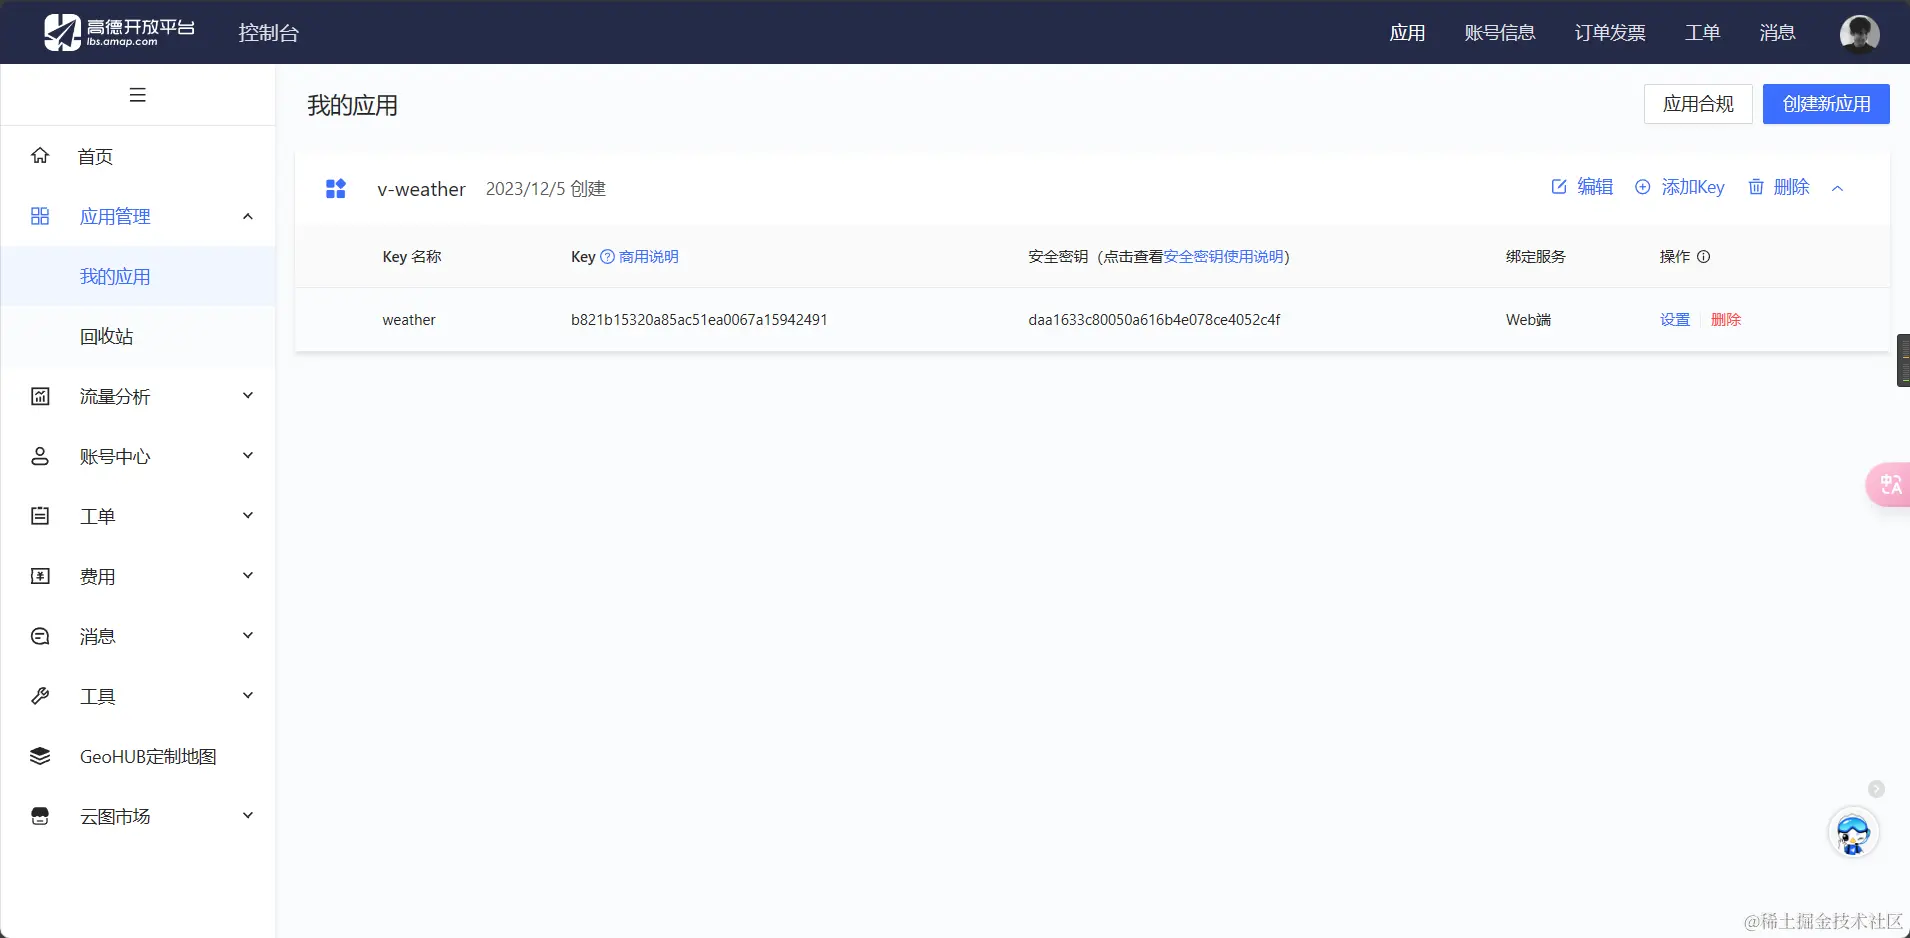Click the question mark icon next to Key
This screenshot has height=938, width=1910.
pos(607,257)
